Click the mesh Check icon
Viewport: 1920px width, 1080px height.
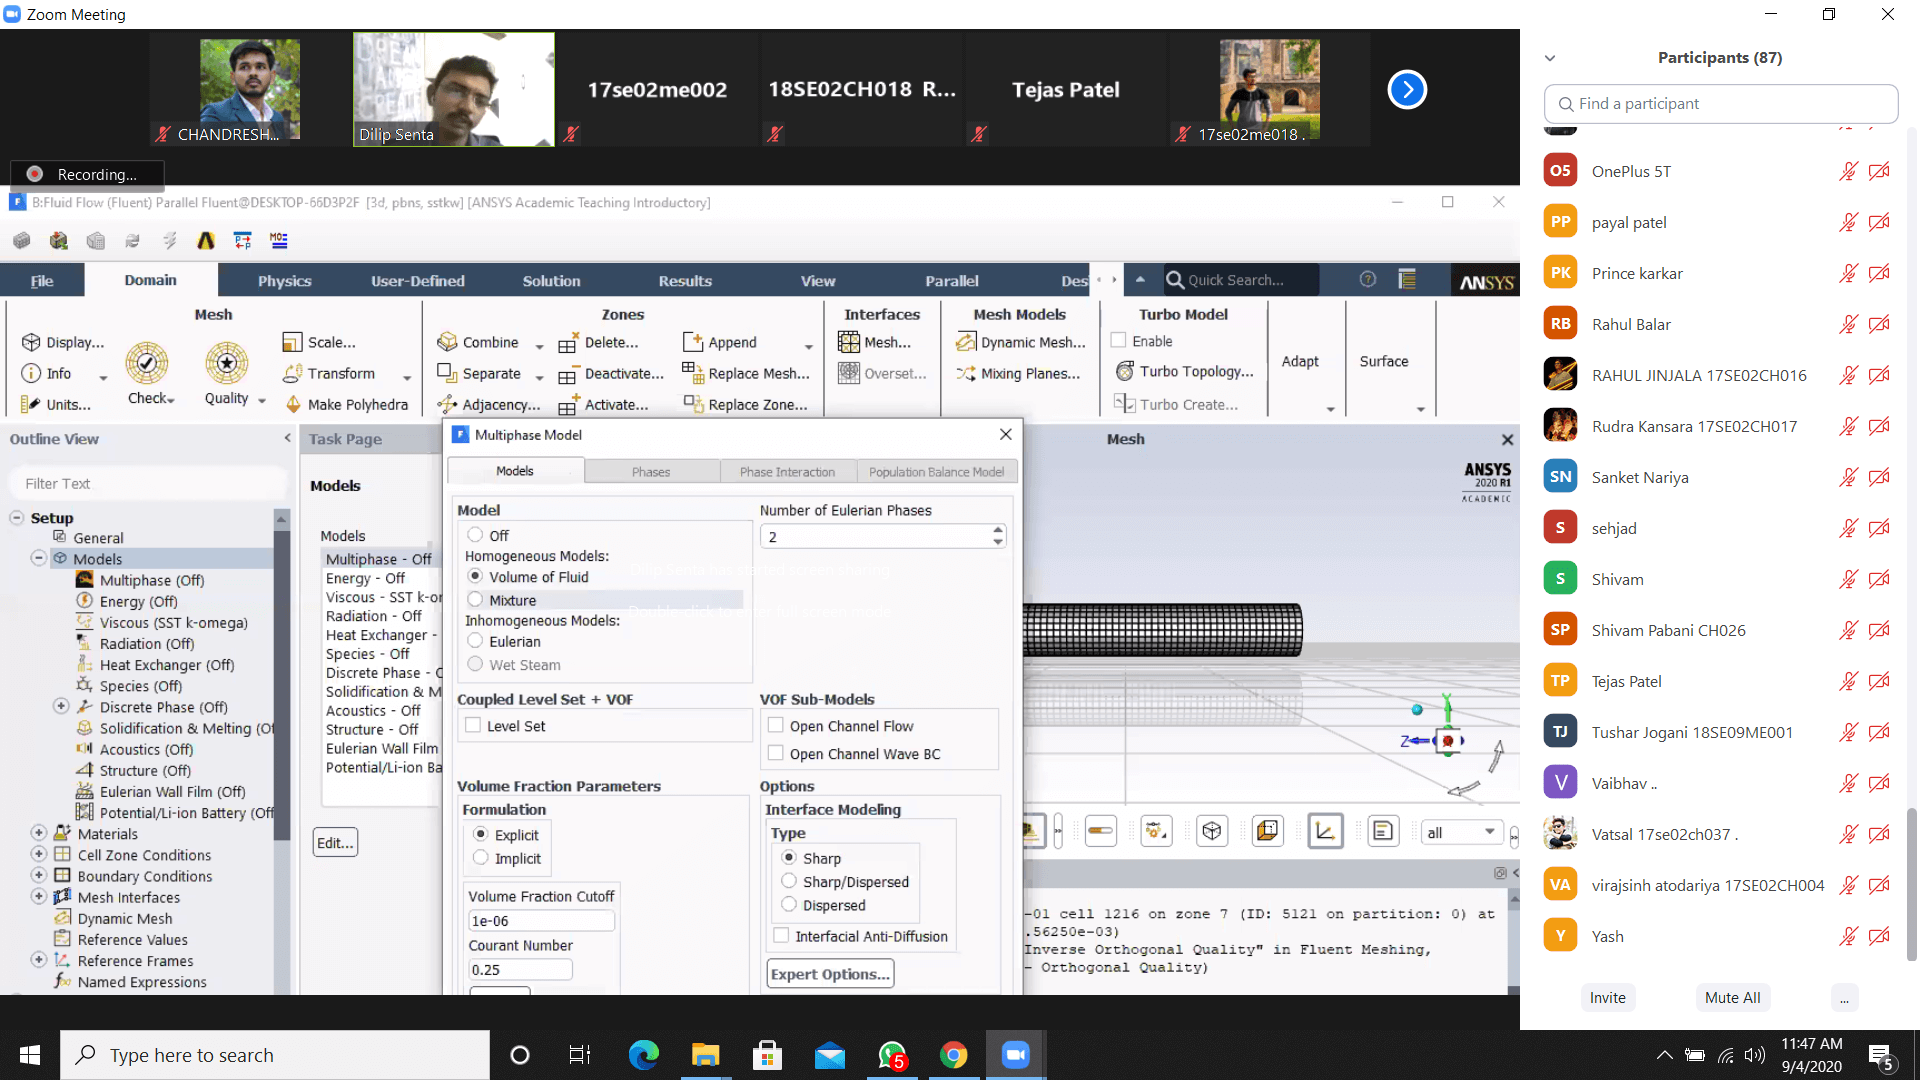click(x=147, y=364)
